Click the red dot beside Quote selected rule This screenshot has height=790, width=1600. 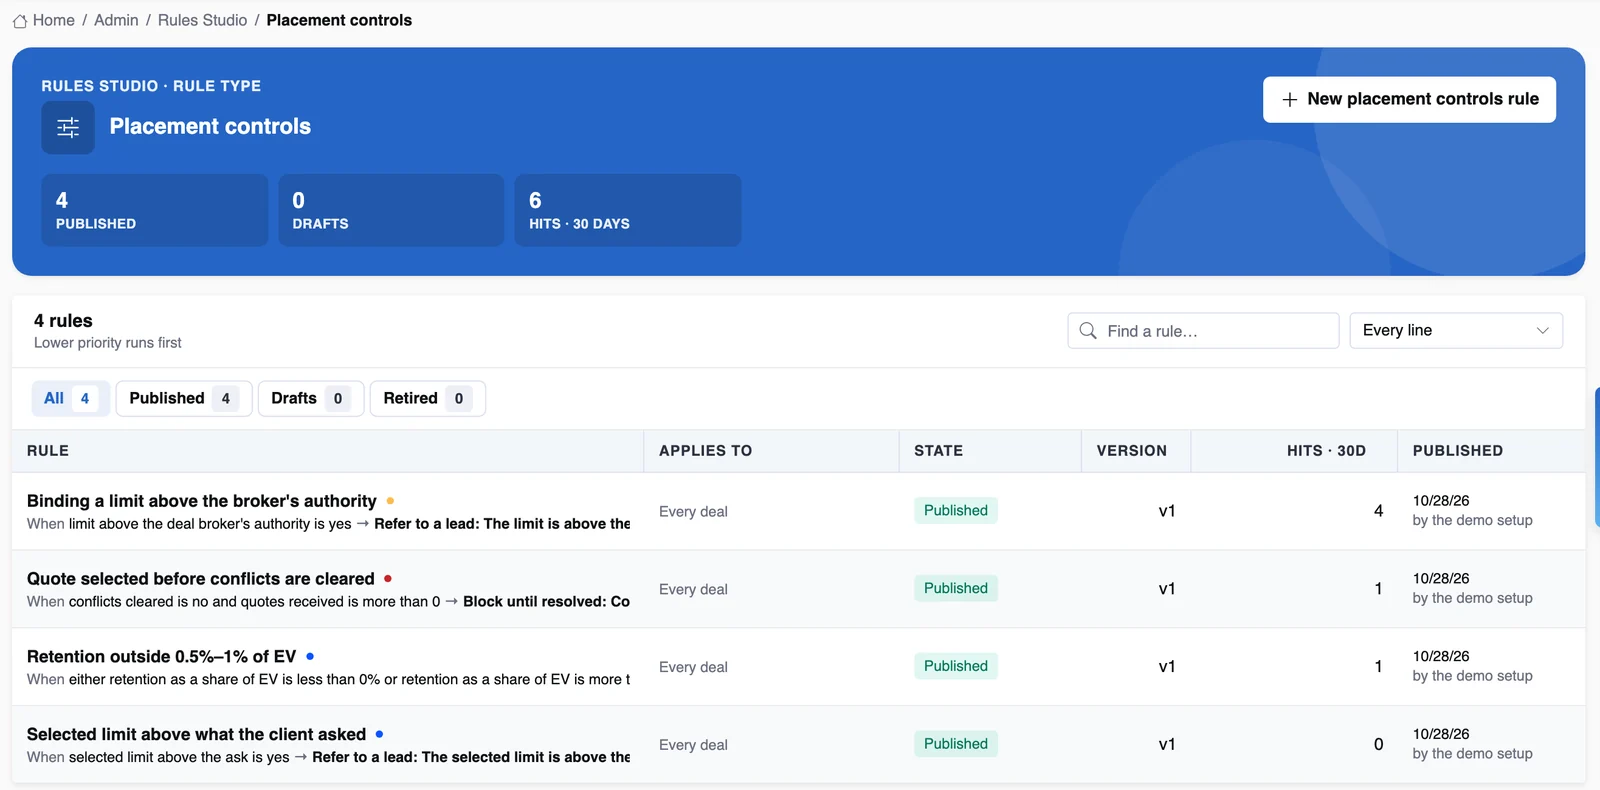pyautogui.click(x=388, y=578)
